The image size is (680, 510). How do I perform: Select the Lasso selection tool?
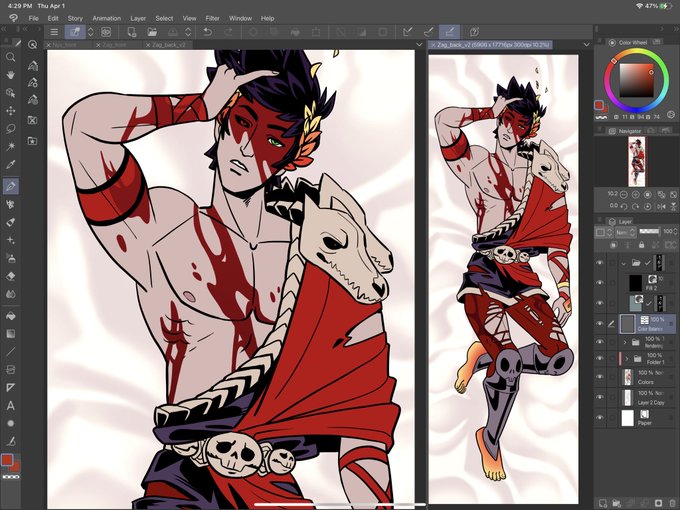[10, 128]
